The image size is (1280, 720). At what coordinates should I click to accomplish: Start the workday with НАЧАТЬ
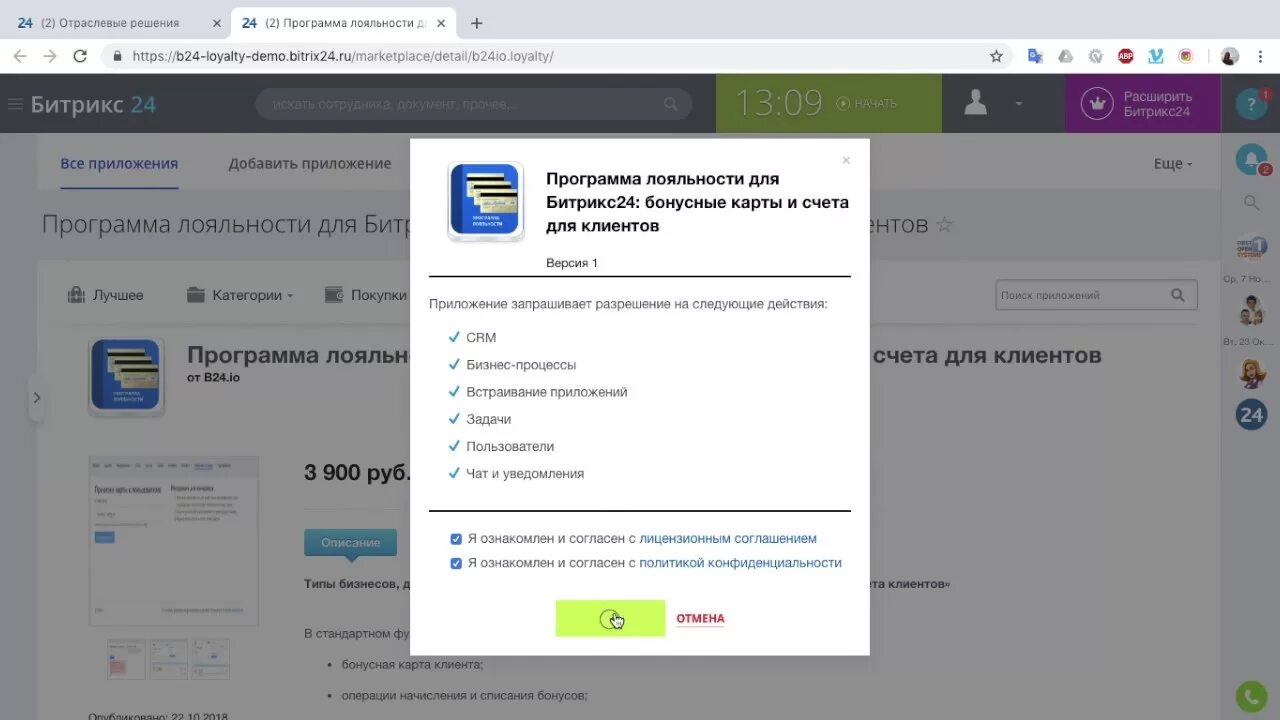click(867, 103)
